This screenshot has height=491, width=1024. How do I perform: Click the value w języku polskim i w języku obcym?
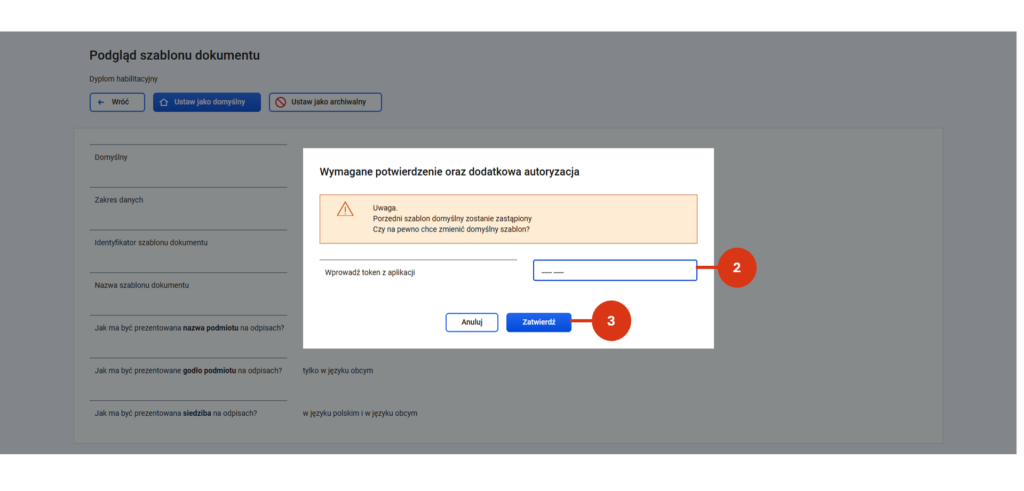(360, 413)
